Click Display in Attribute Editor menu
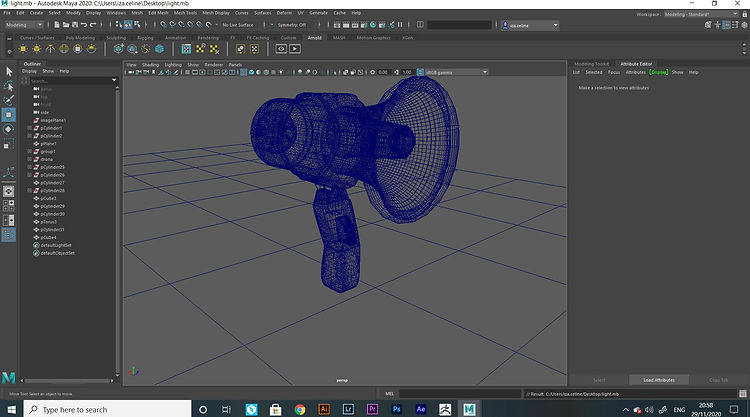 (659, 72)
